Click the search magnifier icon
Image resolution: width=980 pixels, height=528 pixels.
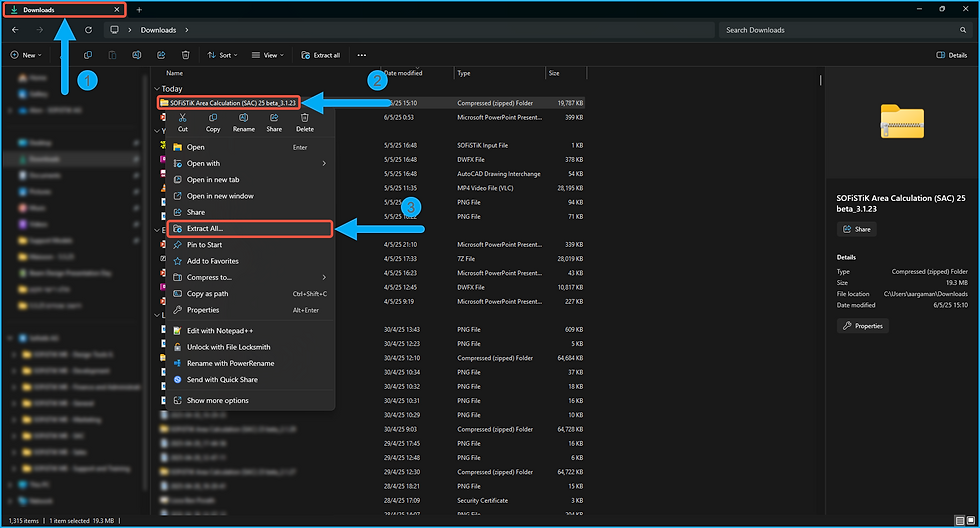(962, 30)
